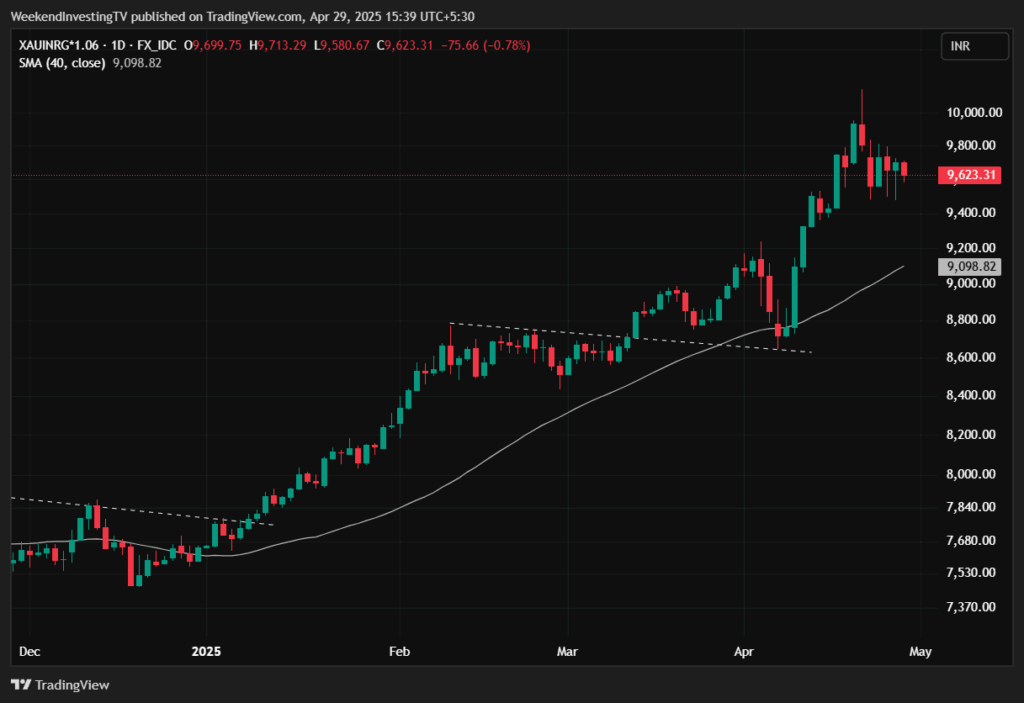Click the open value O9,699.75
1024x703 pixels.
pos(213,45)
